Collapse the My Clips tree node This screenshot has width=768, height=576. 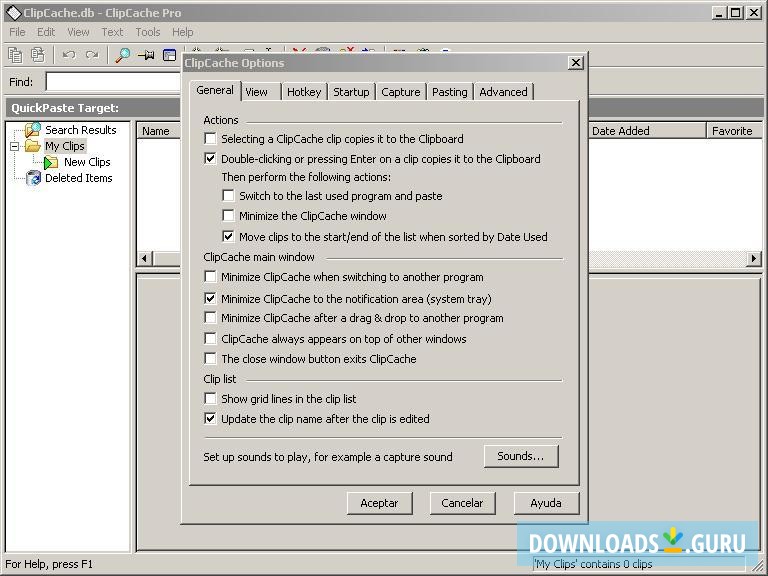point(15,146)
